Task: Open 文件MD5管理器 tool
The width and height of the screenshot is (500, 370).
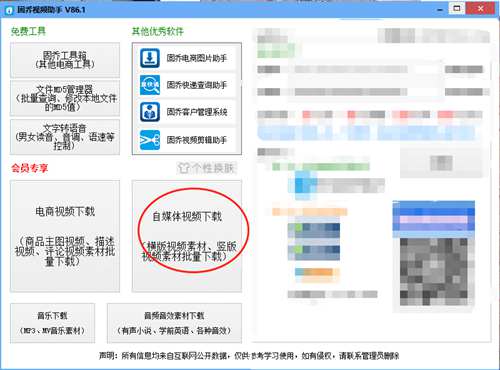Action: pyautogui.click(x=65, y=98)
